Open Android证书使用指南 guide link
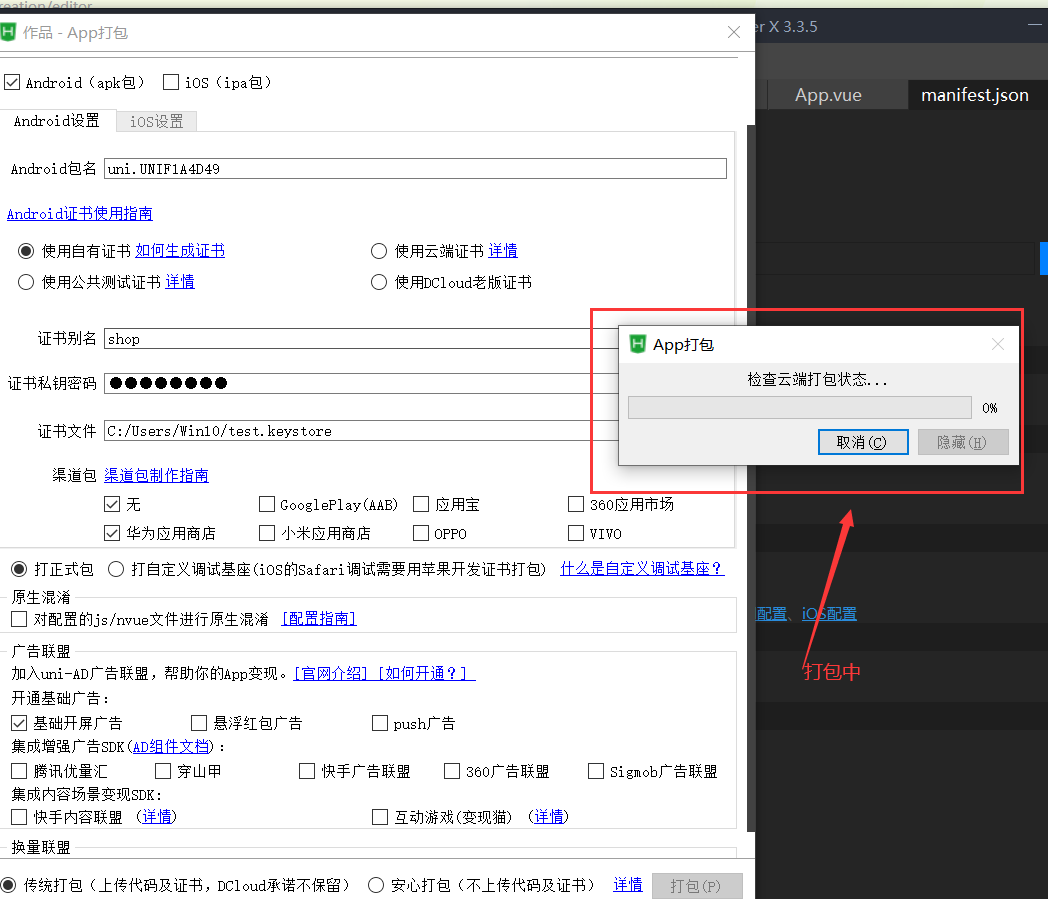 [x=80, y=213]
